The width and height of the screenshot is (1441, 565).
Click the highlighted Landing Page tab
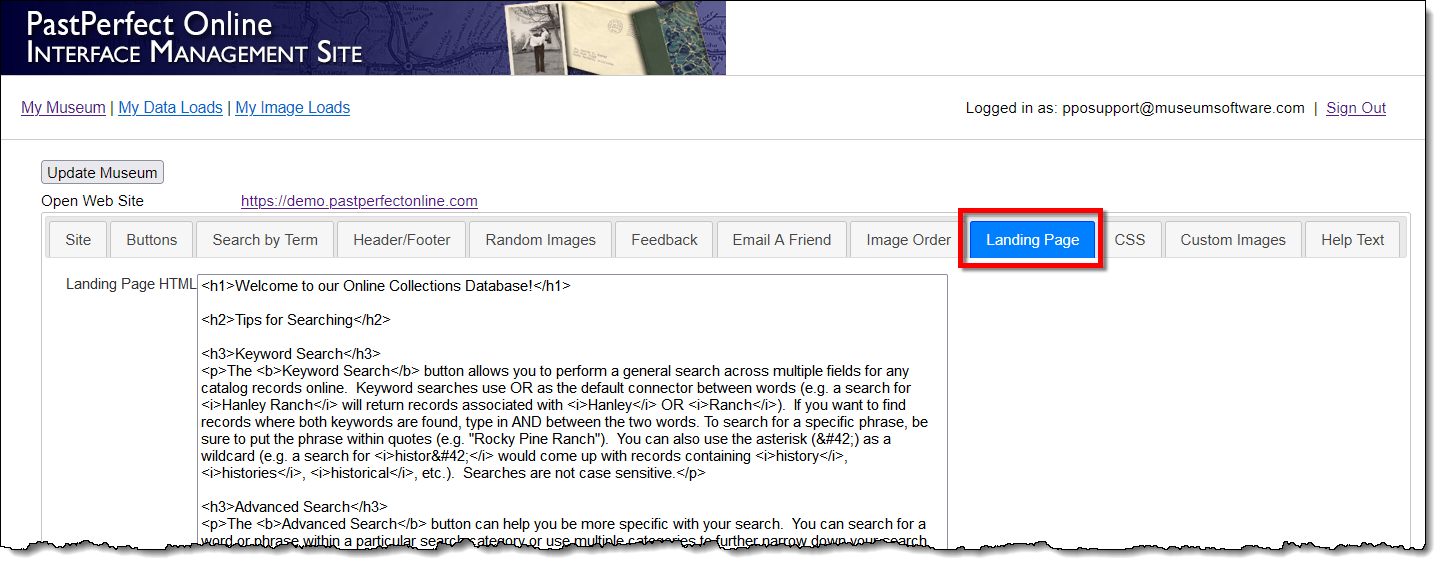click(x=1032, y=240)
